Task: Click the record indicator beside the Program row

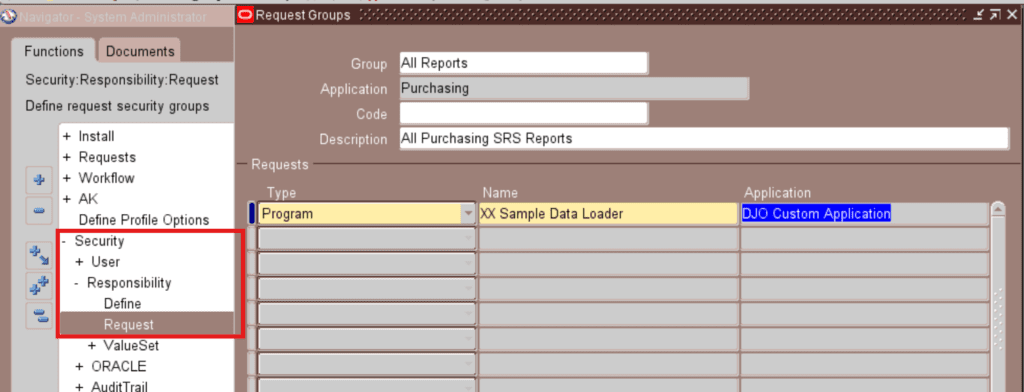Action: tap(252, 214)
